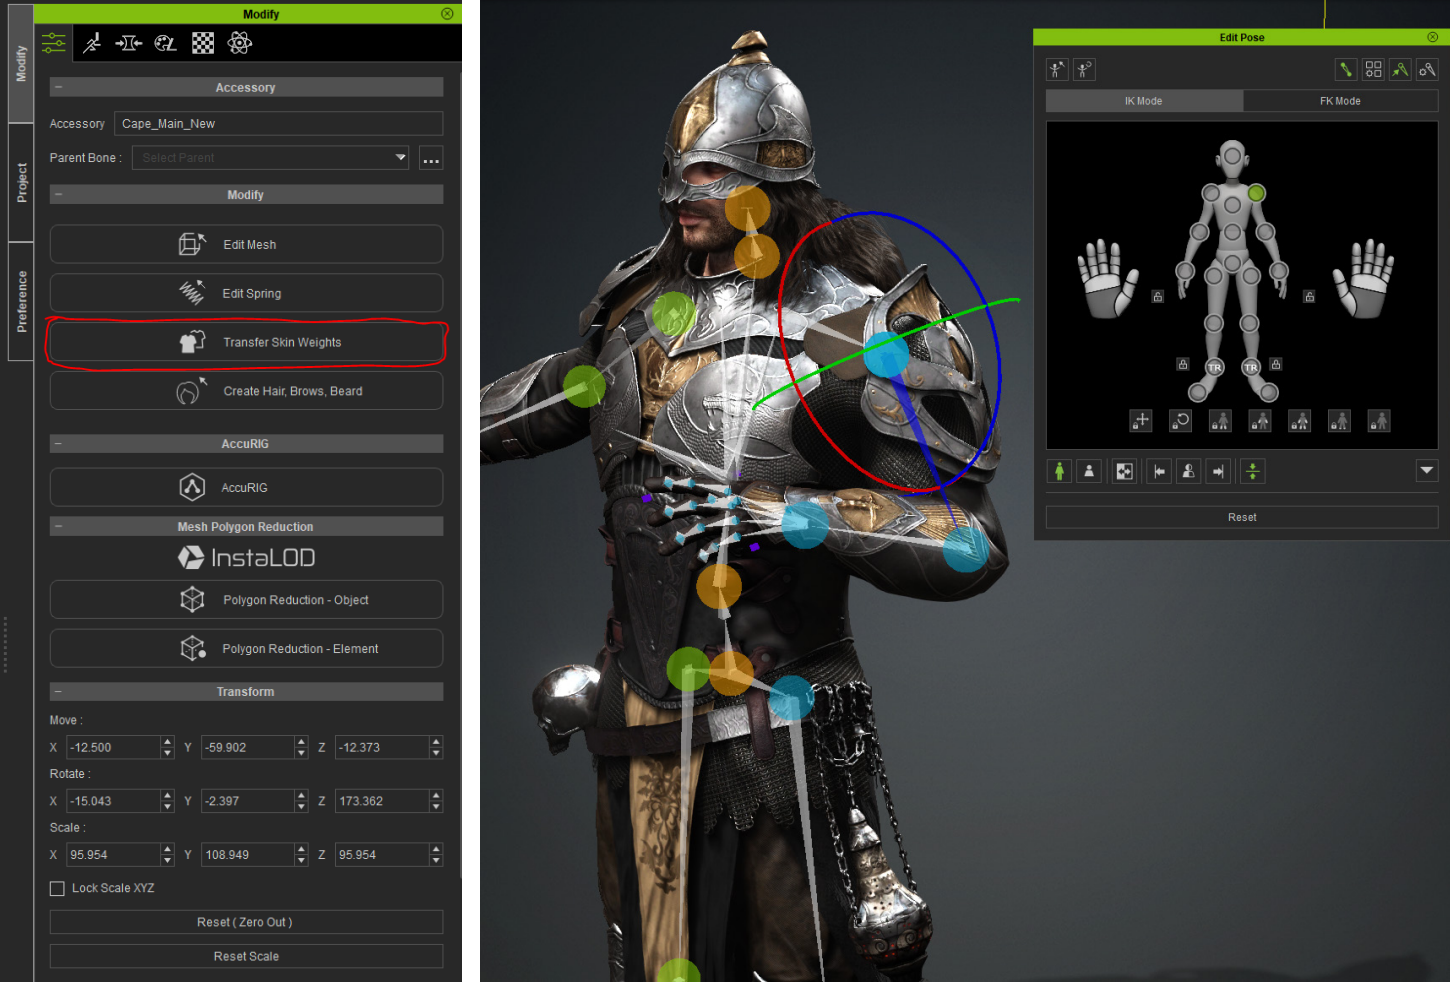Click Reset button in Edit Pose panel
The height and width of the screenshot is (984, 1450).
click(1242, 518)
